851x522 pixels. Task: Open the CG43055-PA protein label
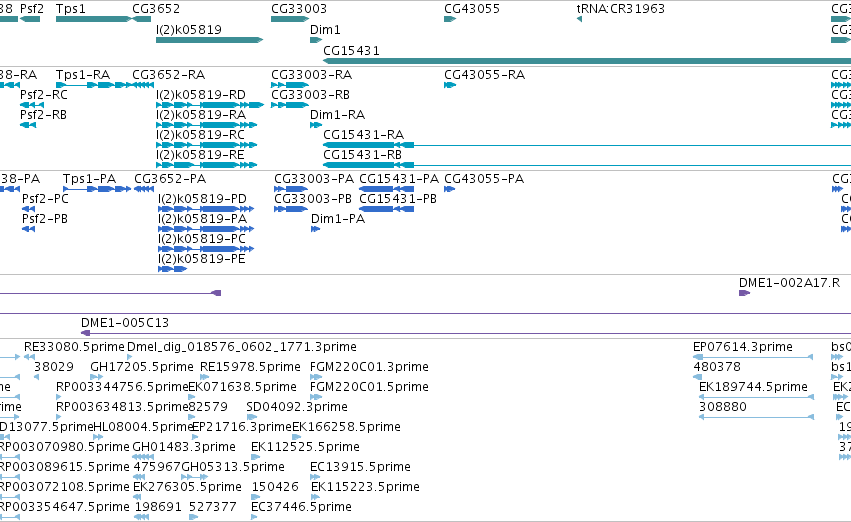point(484,179)
